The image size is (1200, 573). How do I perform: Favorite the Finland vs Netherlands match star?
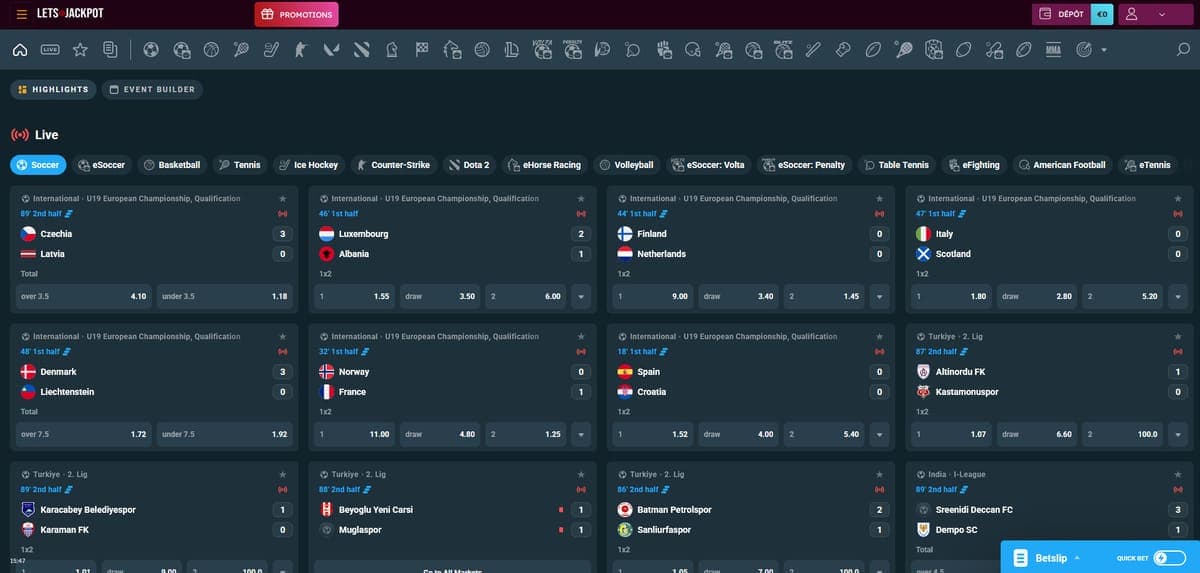[880, 199]
